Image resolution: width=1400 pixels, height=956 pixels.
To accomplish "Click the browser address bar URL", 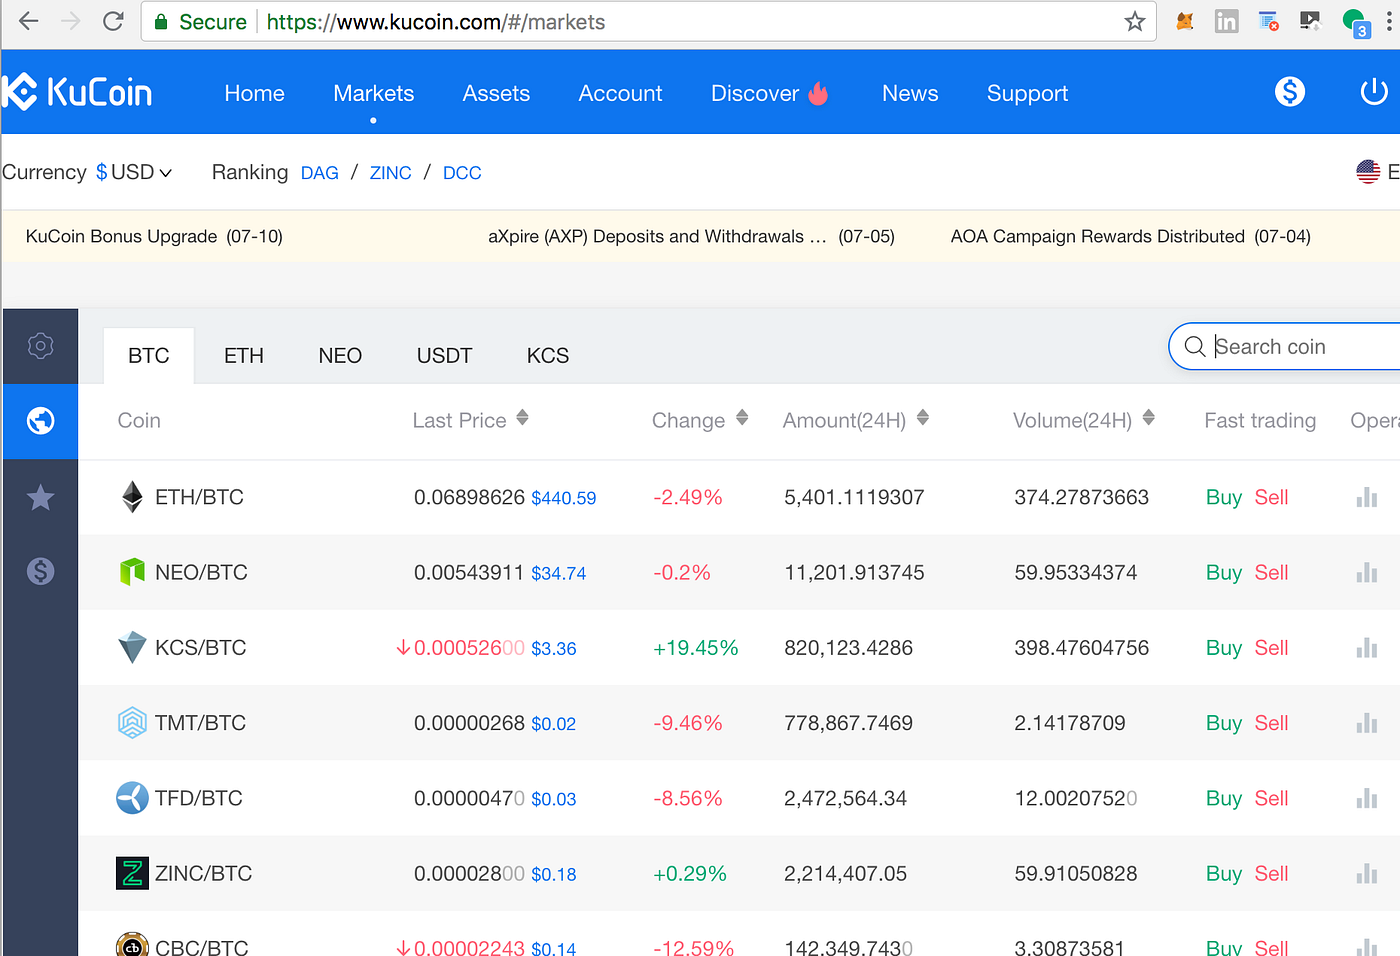I will (x=436, y=22).
